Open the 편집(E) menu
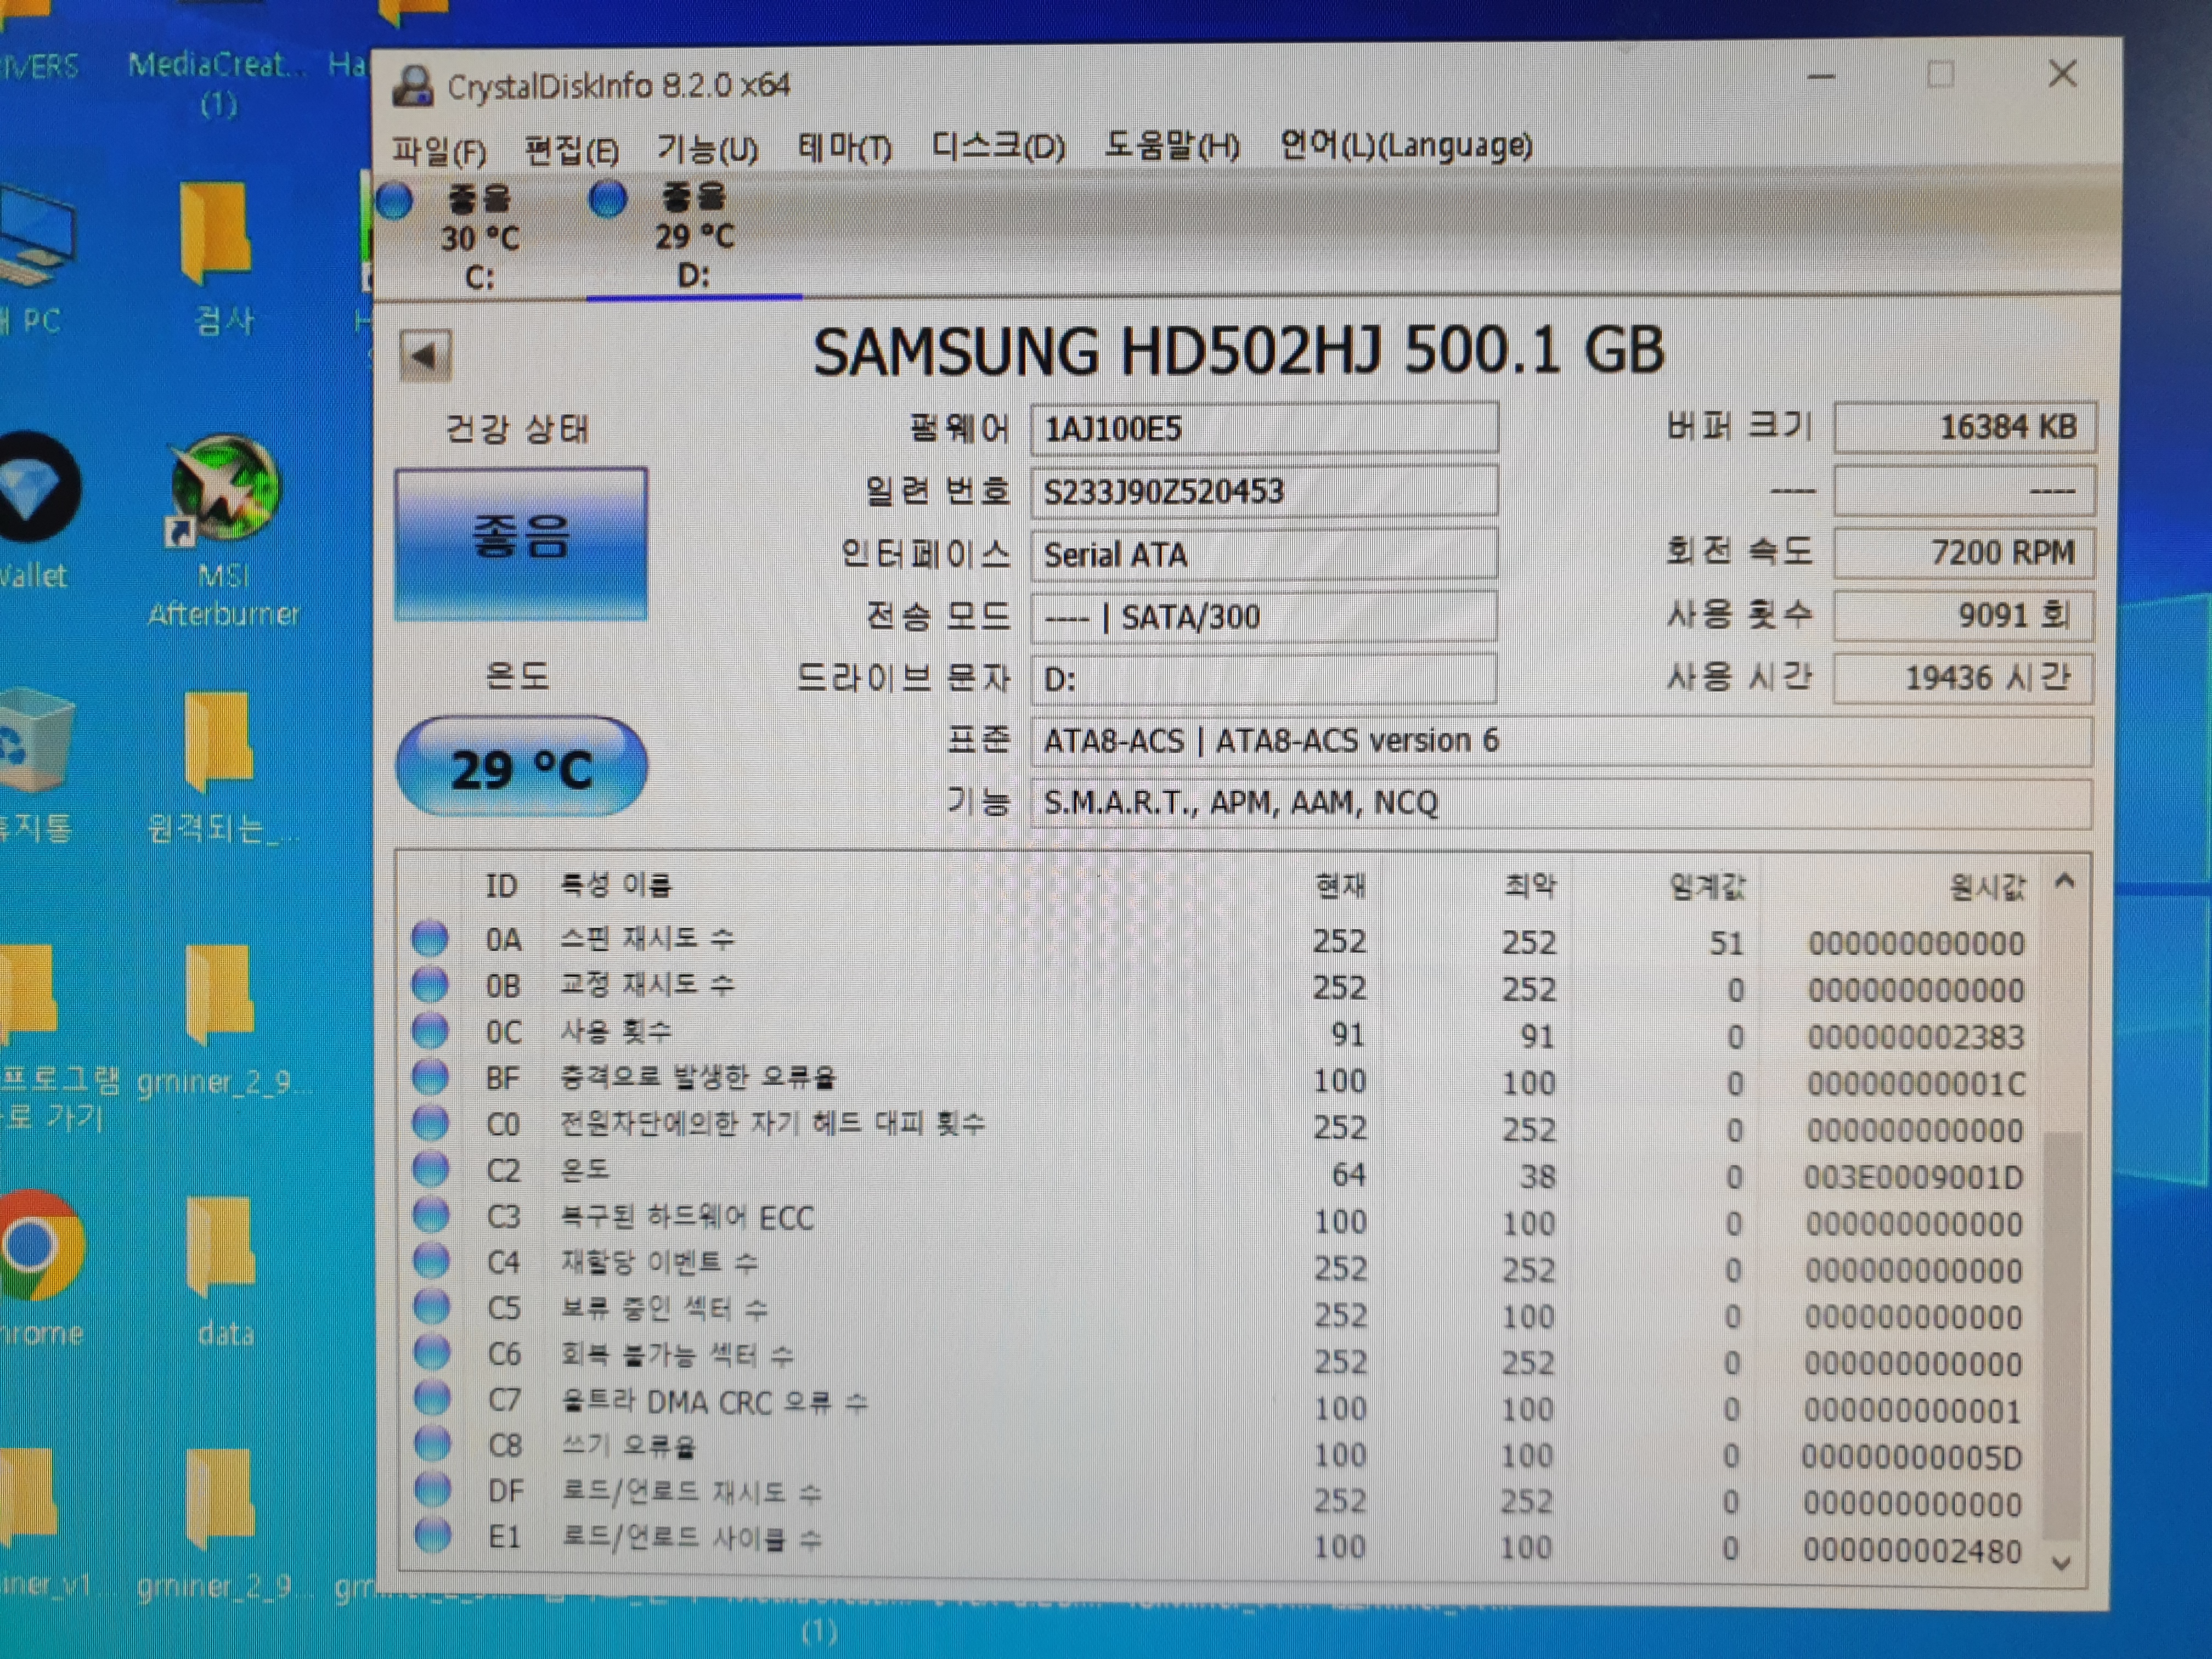 571,151
